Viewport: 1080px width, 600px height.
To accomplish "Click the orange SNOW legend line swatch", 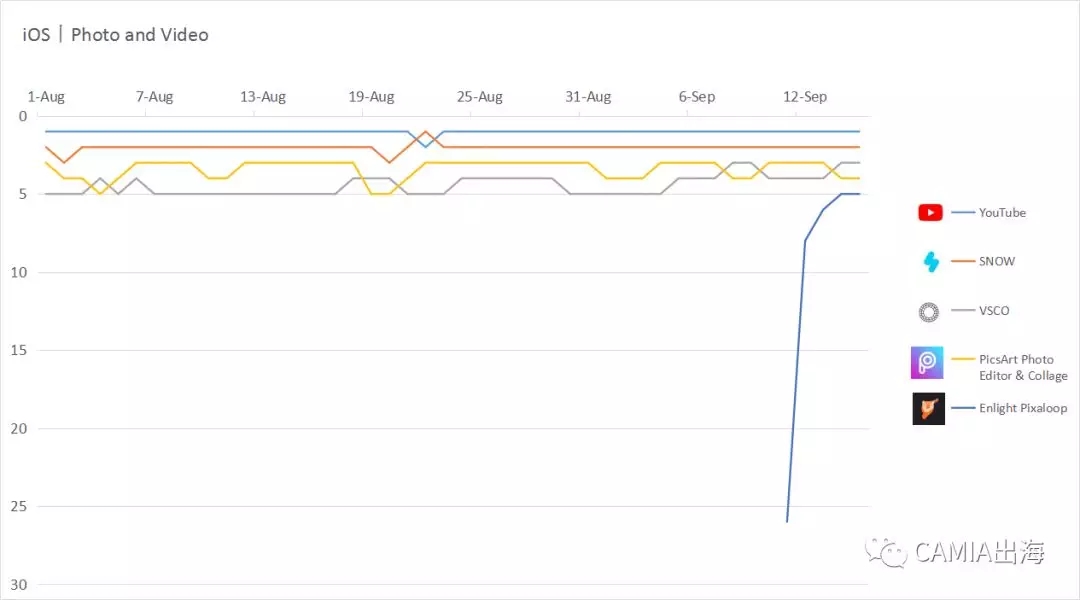I will (963, 262).
